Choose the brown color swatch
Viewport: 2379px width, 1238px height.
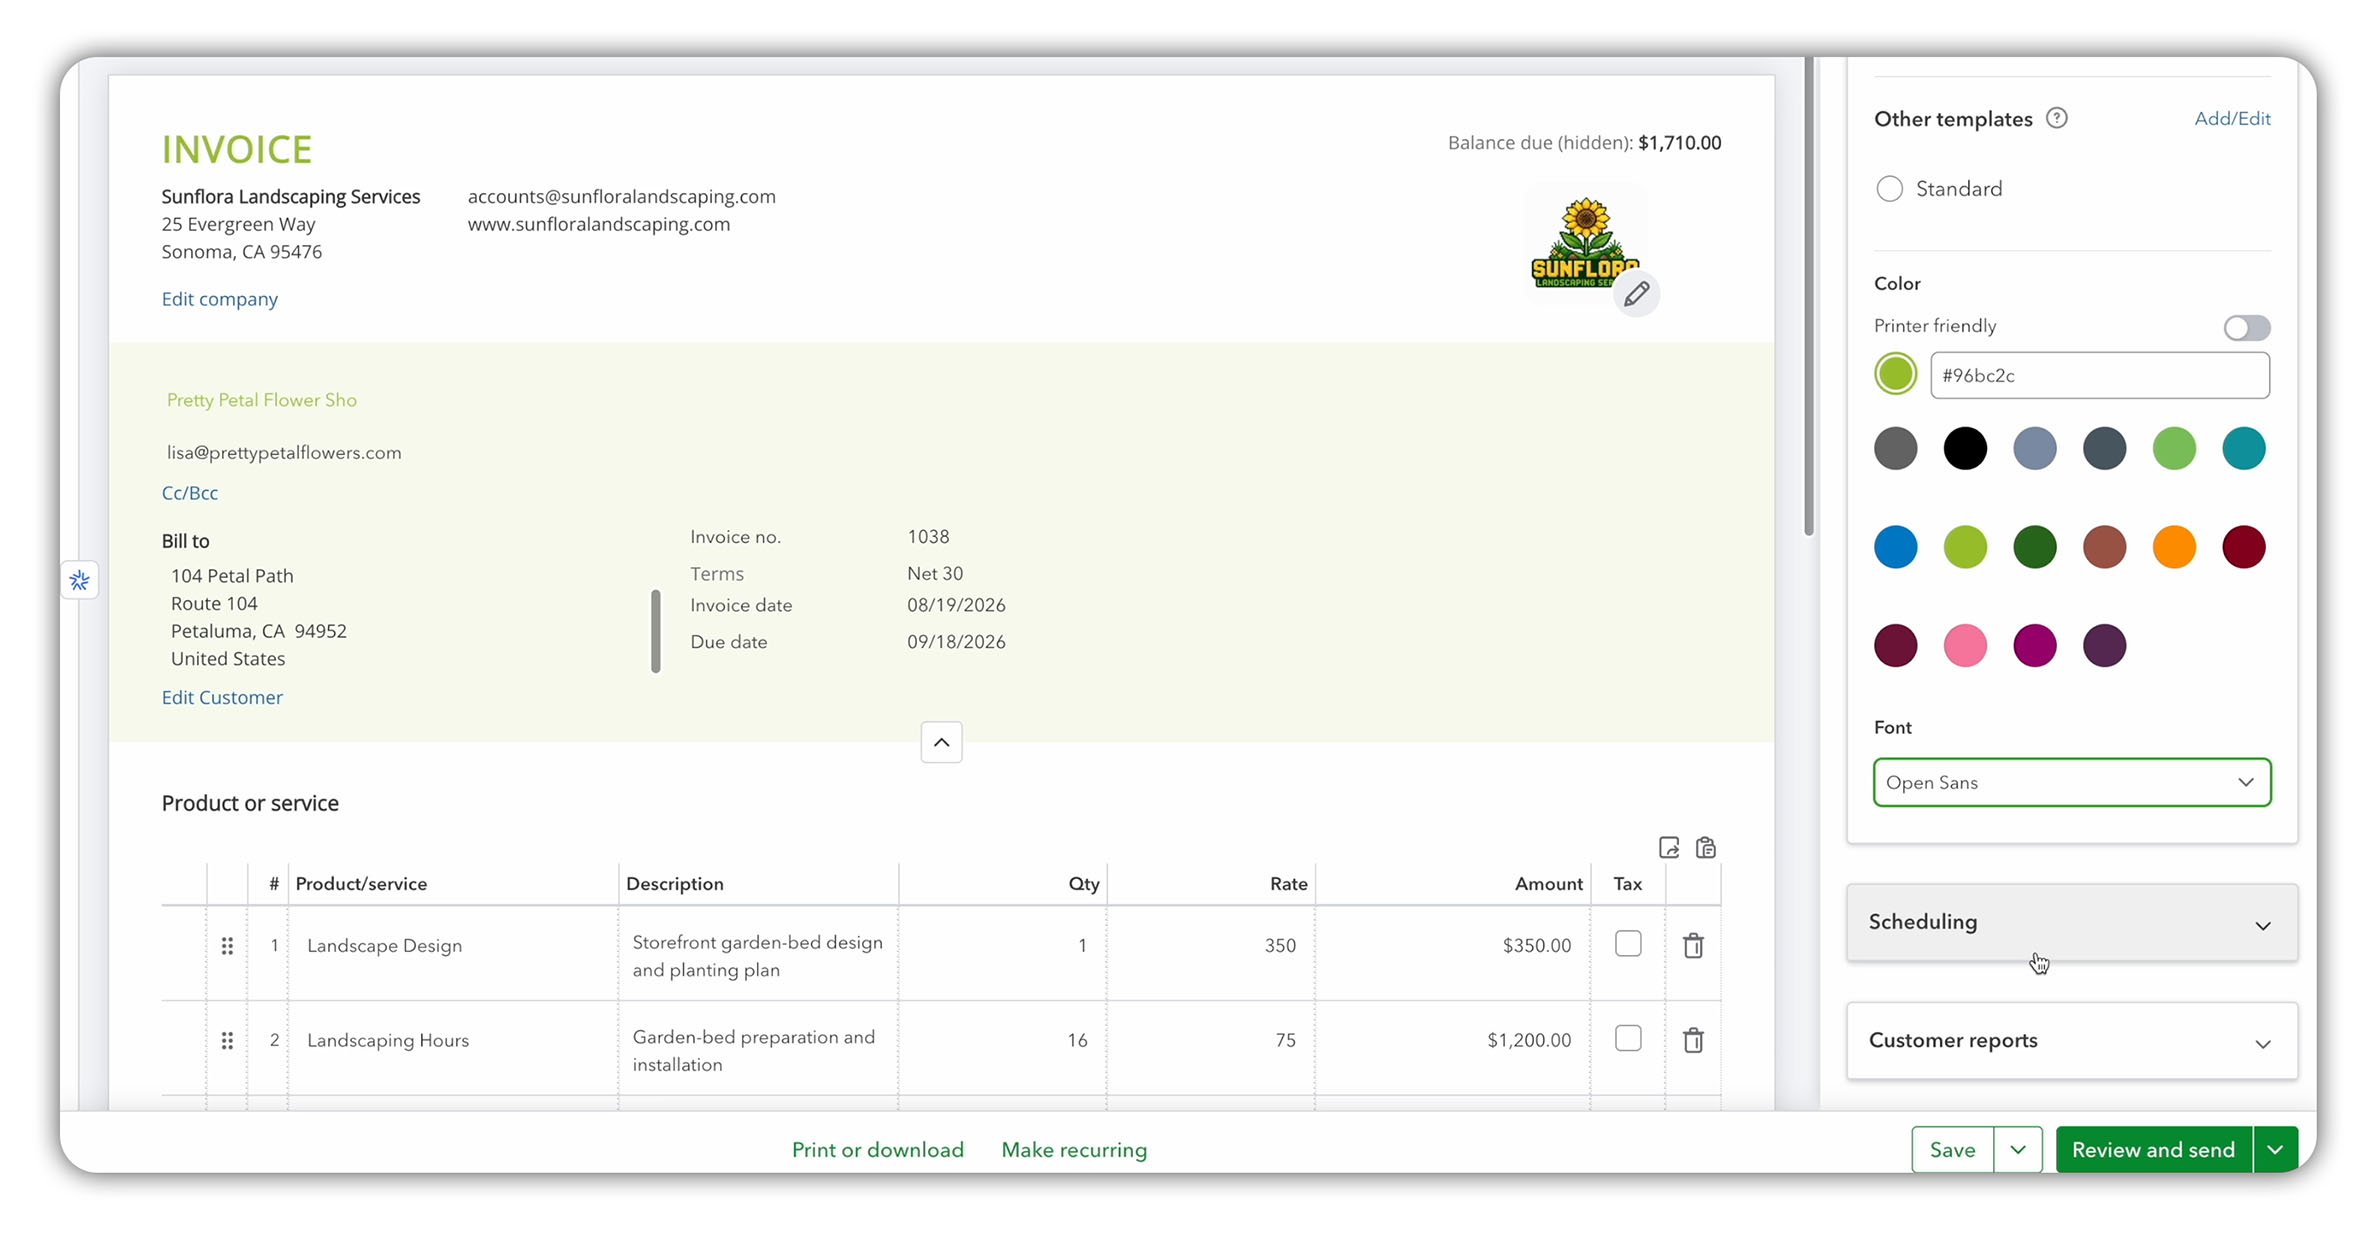tap(2104, 547)
